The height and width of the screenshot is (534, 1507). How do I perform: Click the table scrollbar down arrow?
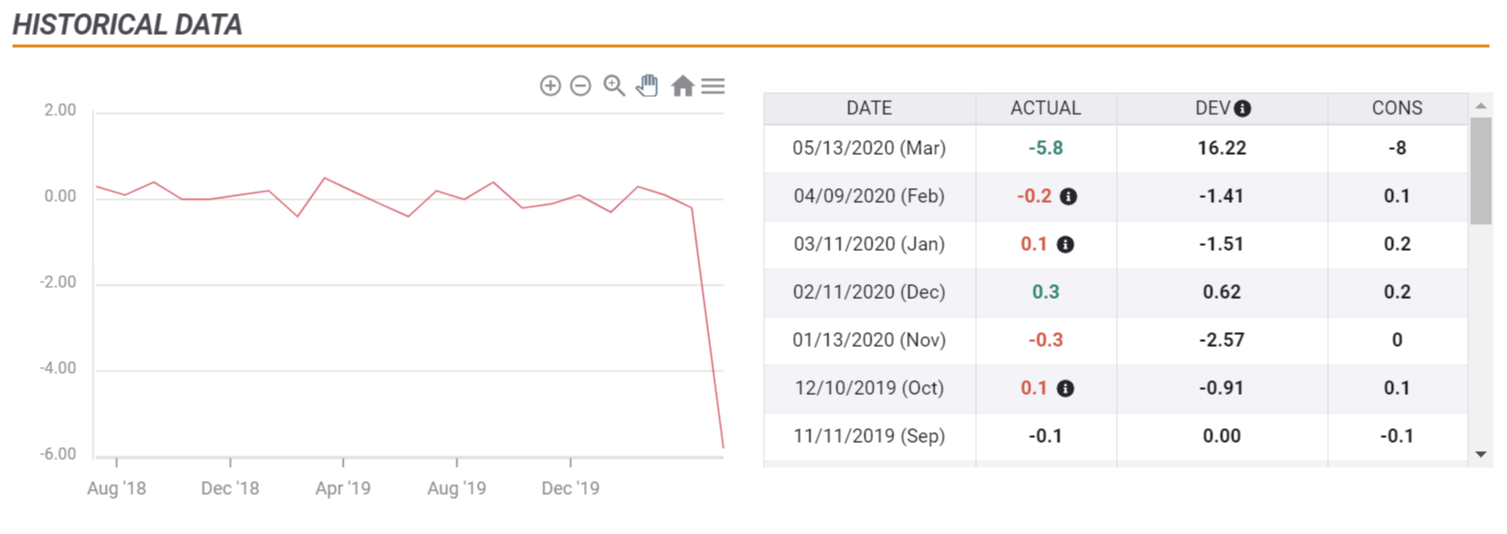point(1481,455)
